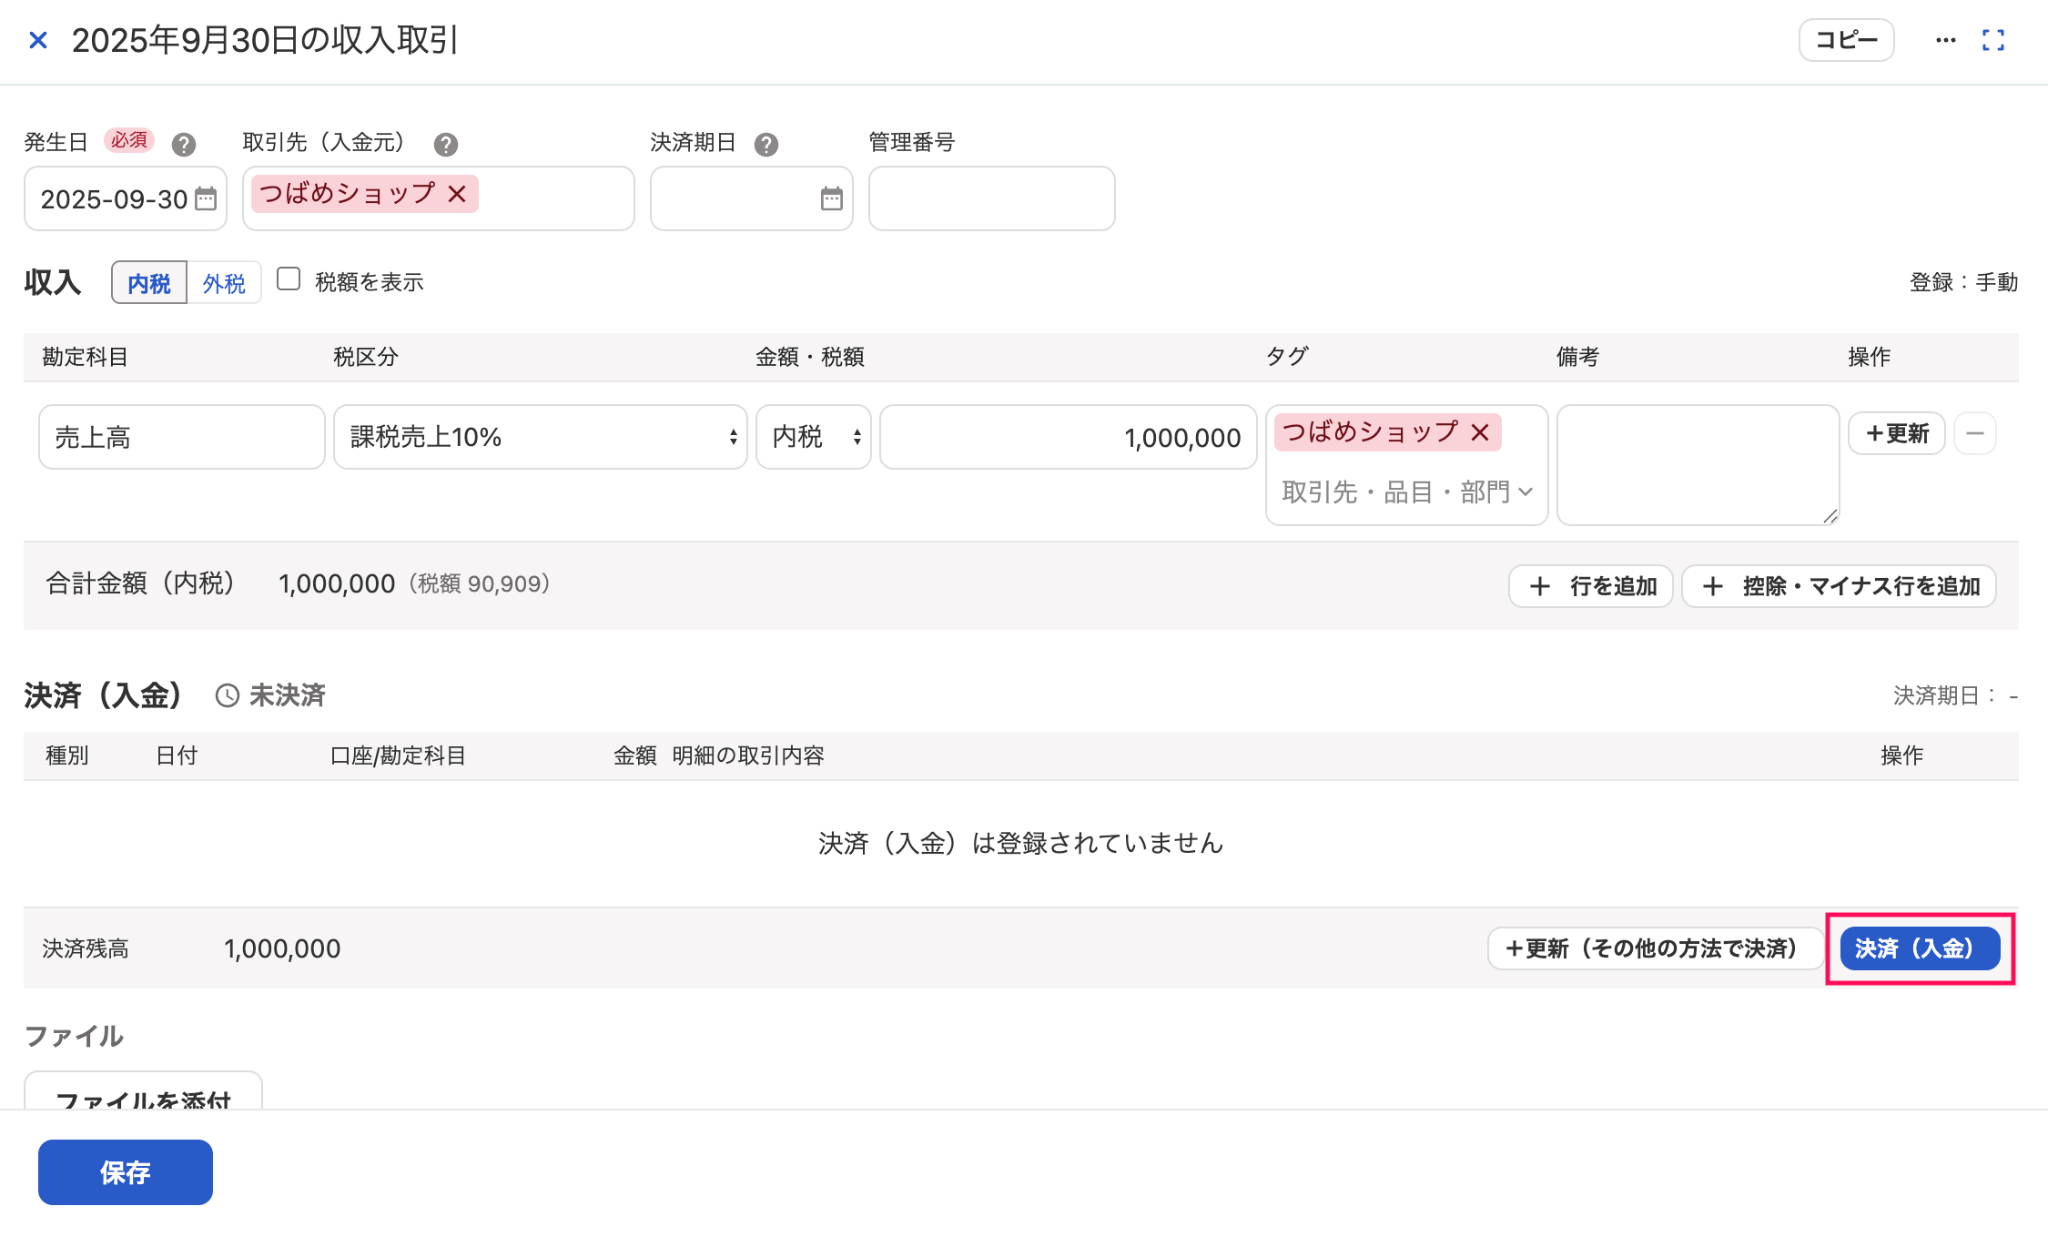This screenshot has height=1238, width=2048.
Task: Click the 行を追加 button
Action: (1590, 586)
